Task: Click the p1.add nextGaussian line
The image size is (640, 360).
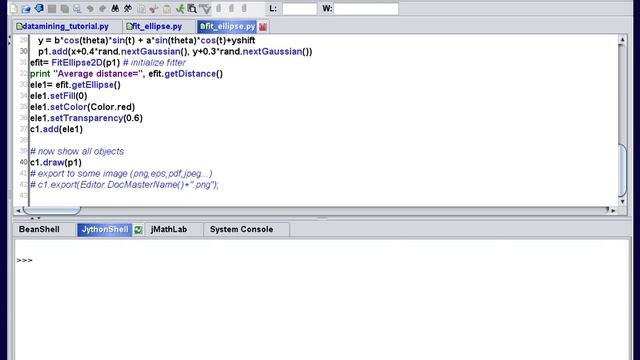Action: 175,51
